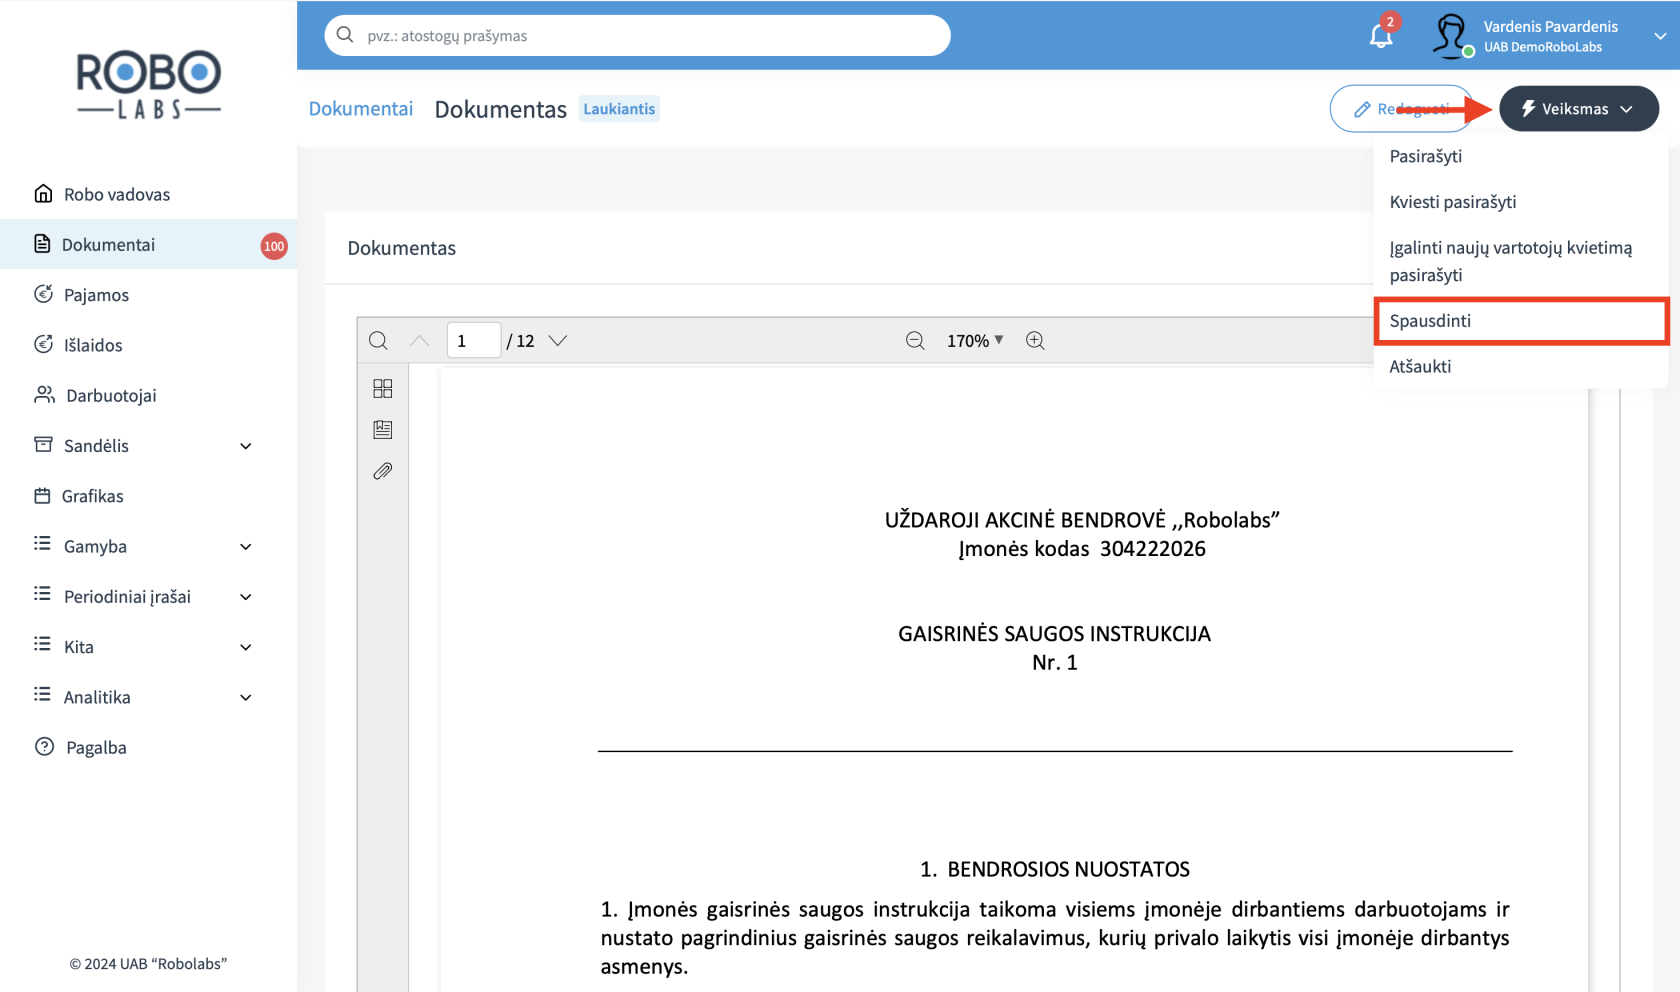Zoom out the PDF document

pyautogui.click(x=915, y=340)
